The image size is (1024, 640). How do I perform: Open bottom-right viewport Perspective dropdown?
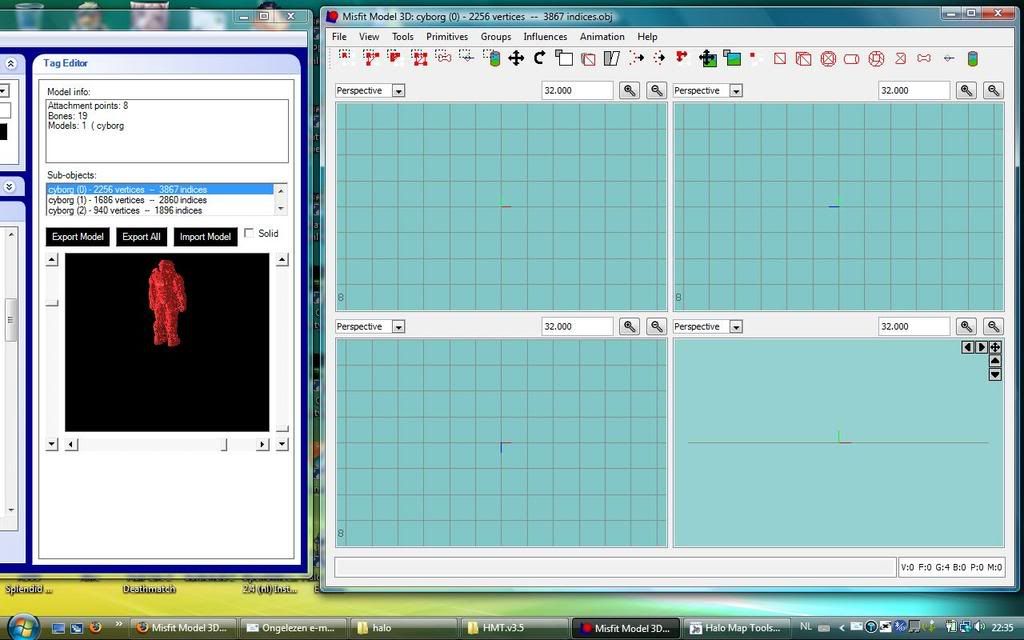click(x=736, y=327)
